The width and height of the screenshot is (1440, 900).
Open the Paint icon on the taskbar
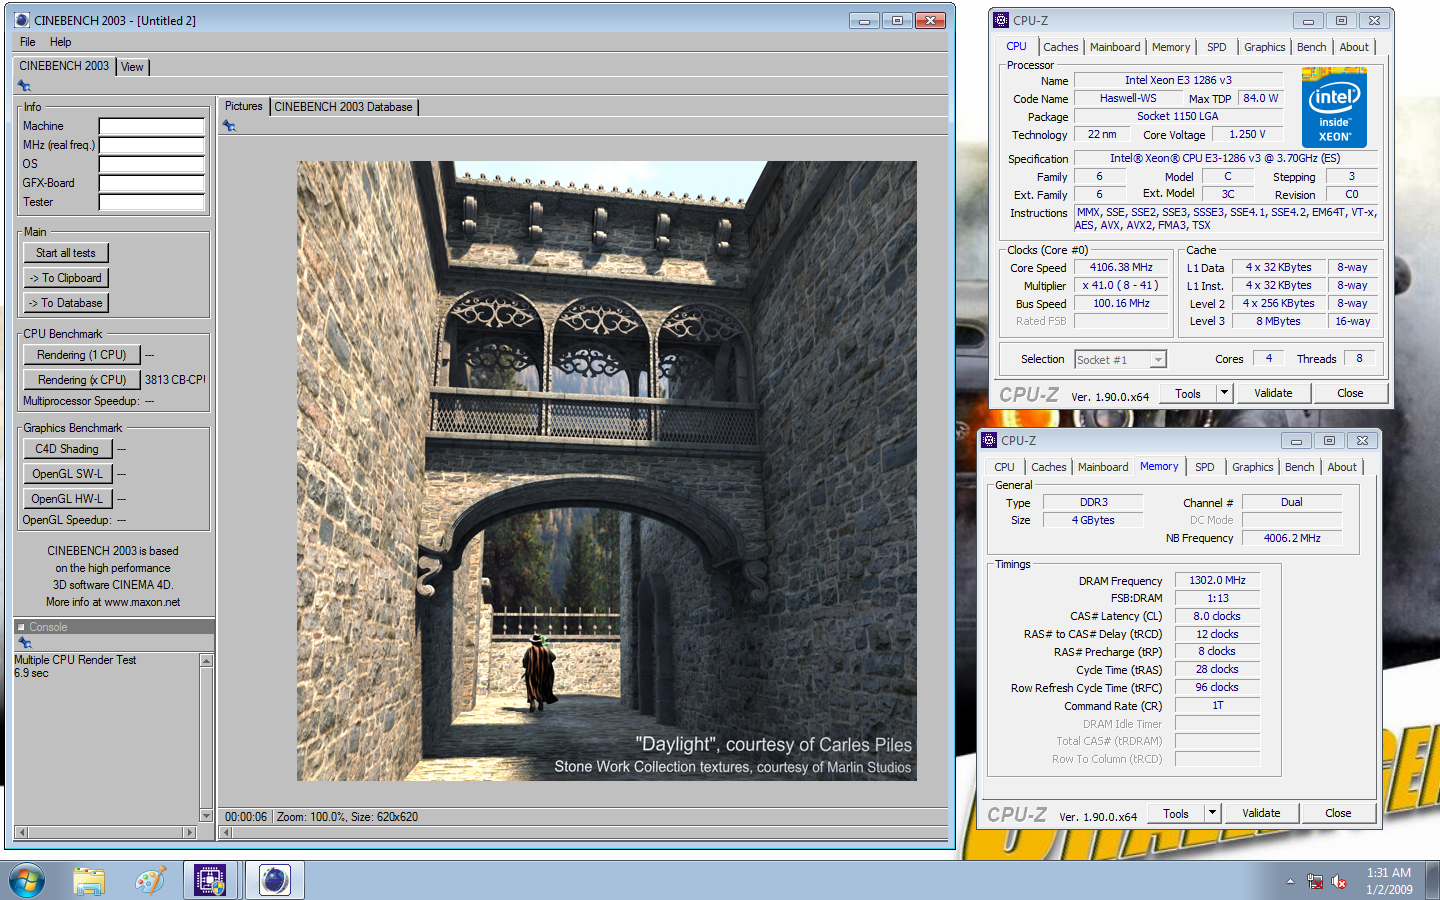click(150, 881)
